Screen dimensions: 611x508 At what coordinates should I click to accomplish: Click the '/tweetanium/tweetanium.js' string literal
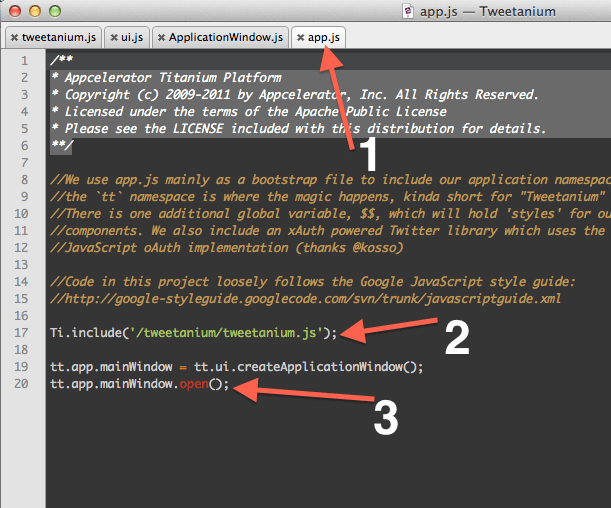[x=226, y=333]
